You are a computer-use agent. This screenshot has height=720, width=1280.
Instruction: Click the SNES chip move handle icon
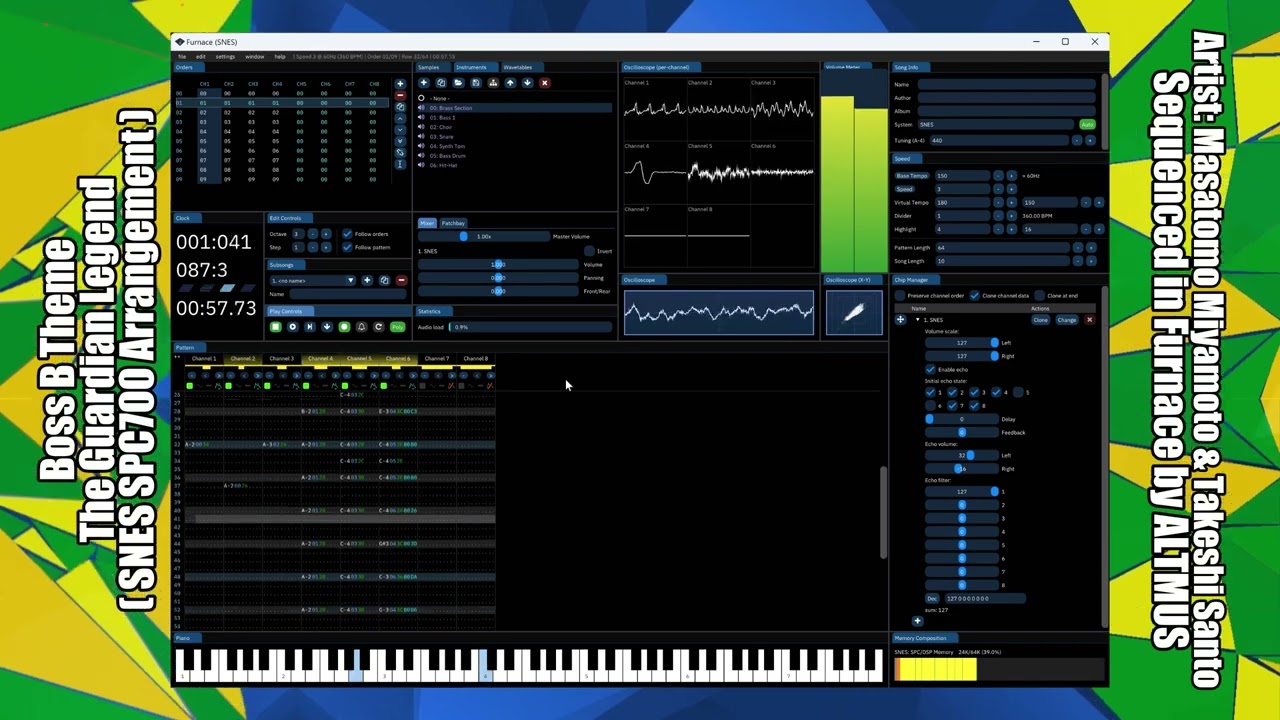click(900, 320)
